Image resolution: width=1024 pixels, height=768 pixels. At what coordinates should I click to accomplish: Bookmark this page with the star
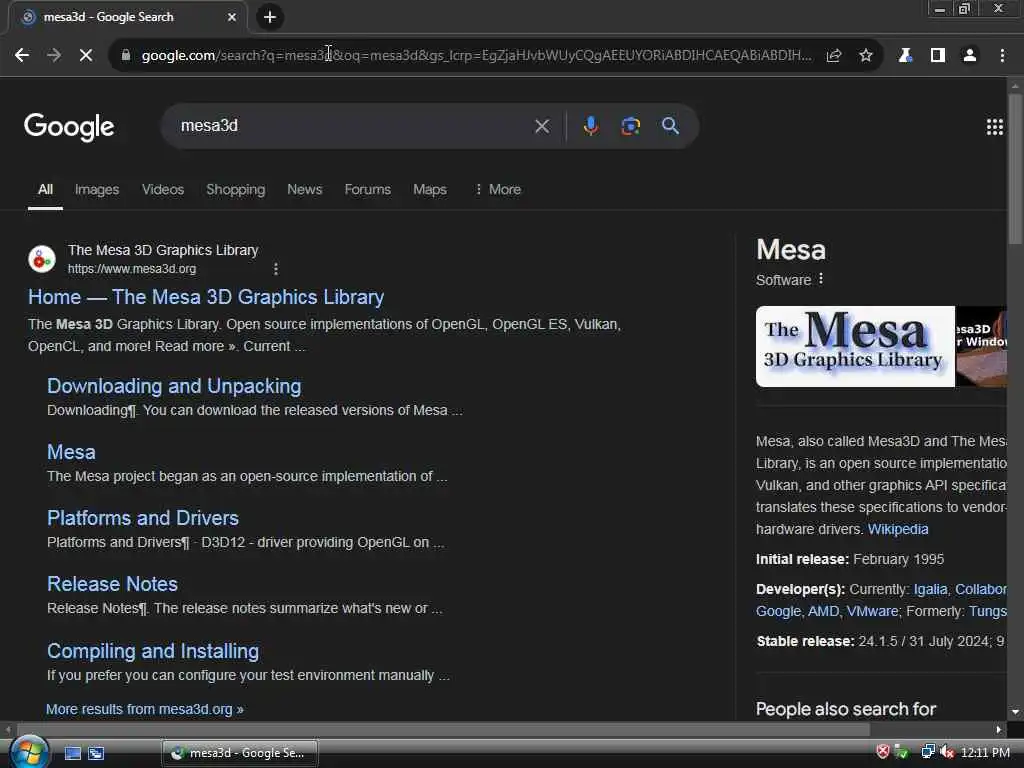pos(866,56)
